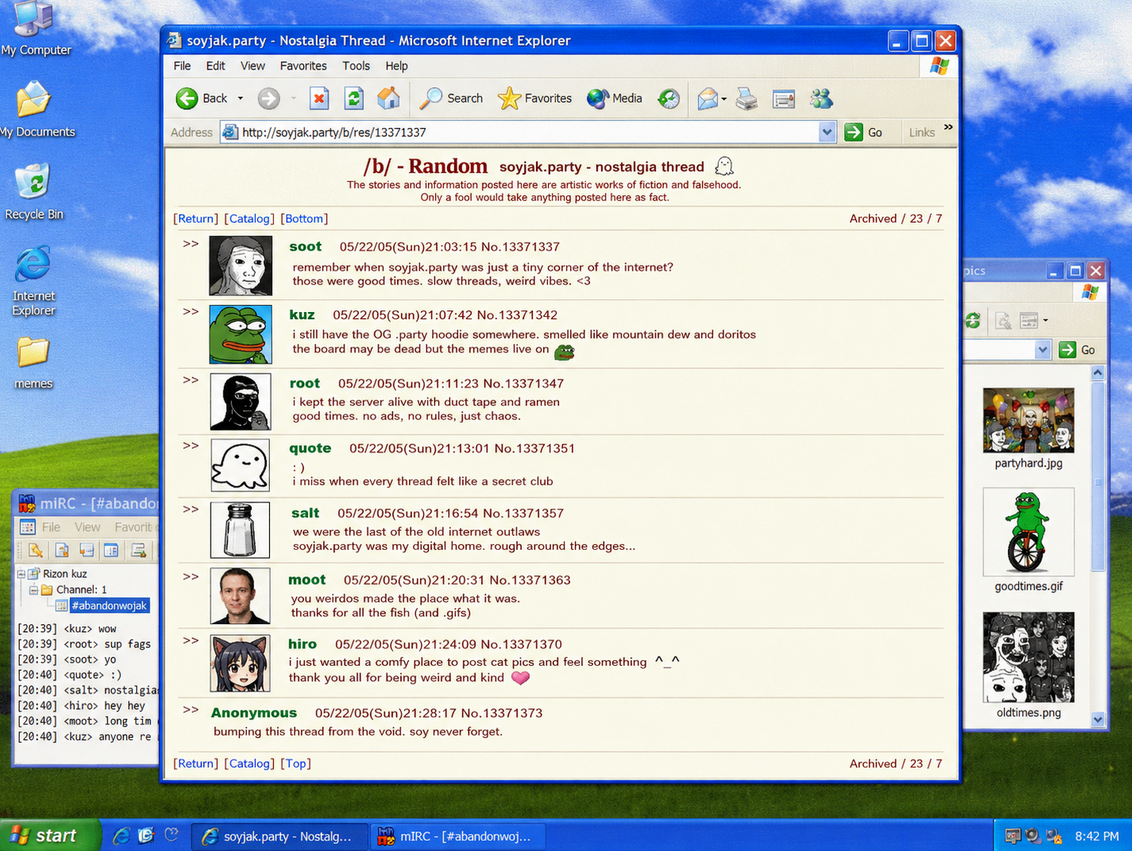Screen dimensions: 1132x851
Task: Click post number No.13371342
Action: [517, 315]
